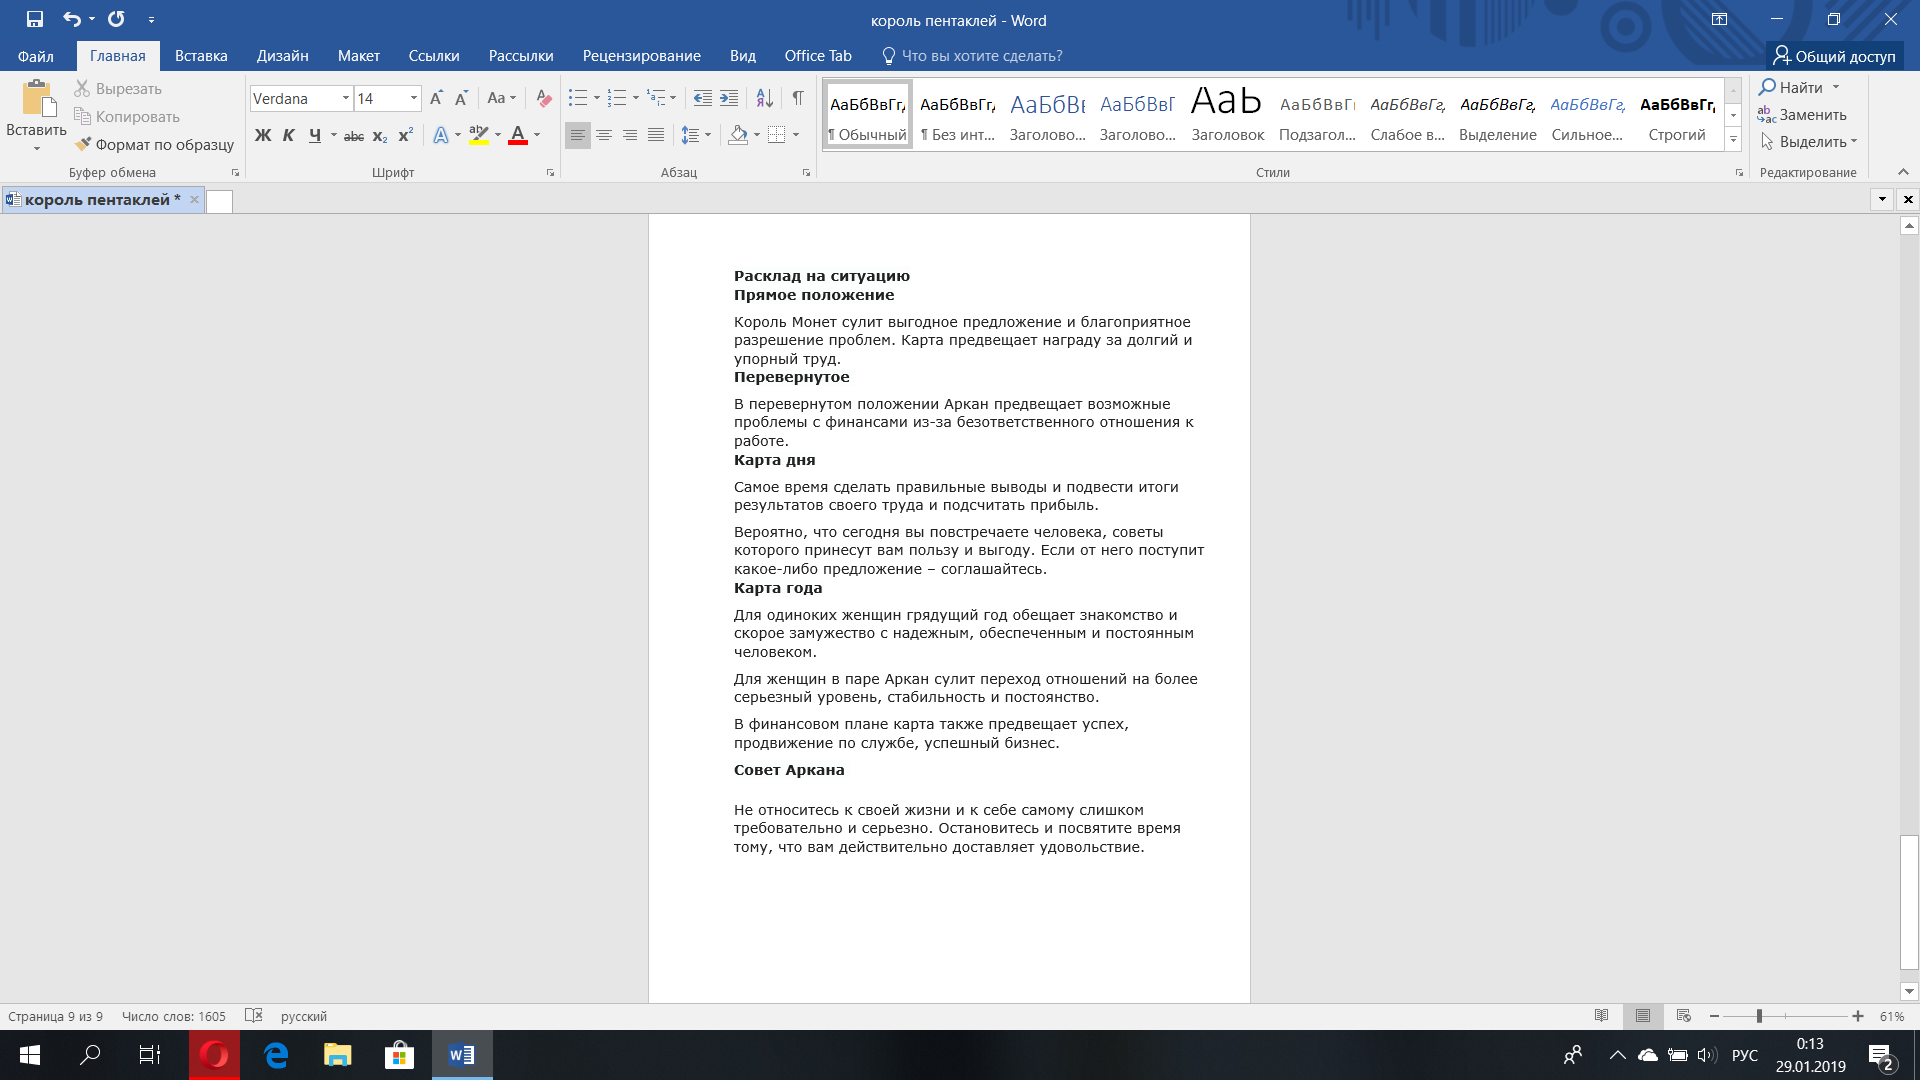Expand the font size 14 dropdown
1920x1080 pixels.
pos(414,98)
